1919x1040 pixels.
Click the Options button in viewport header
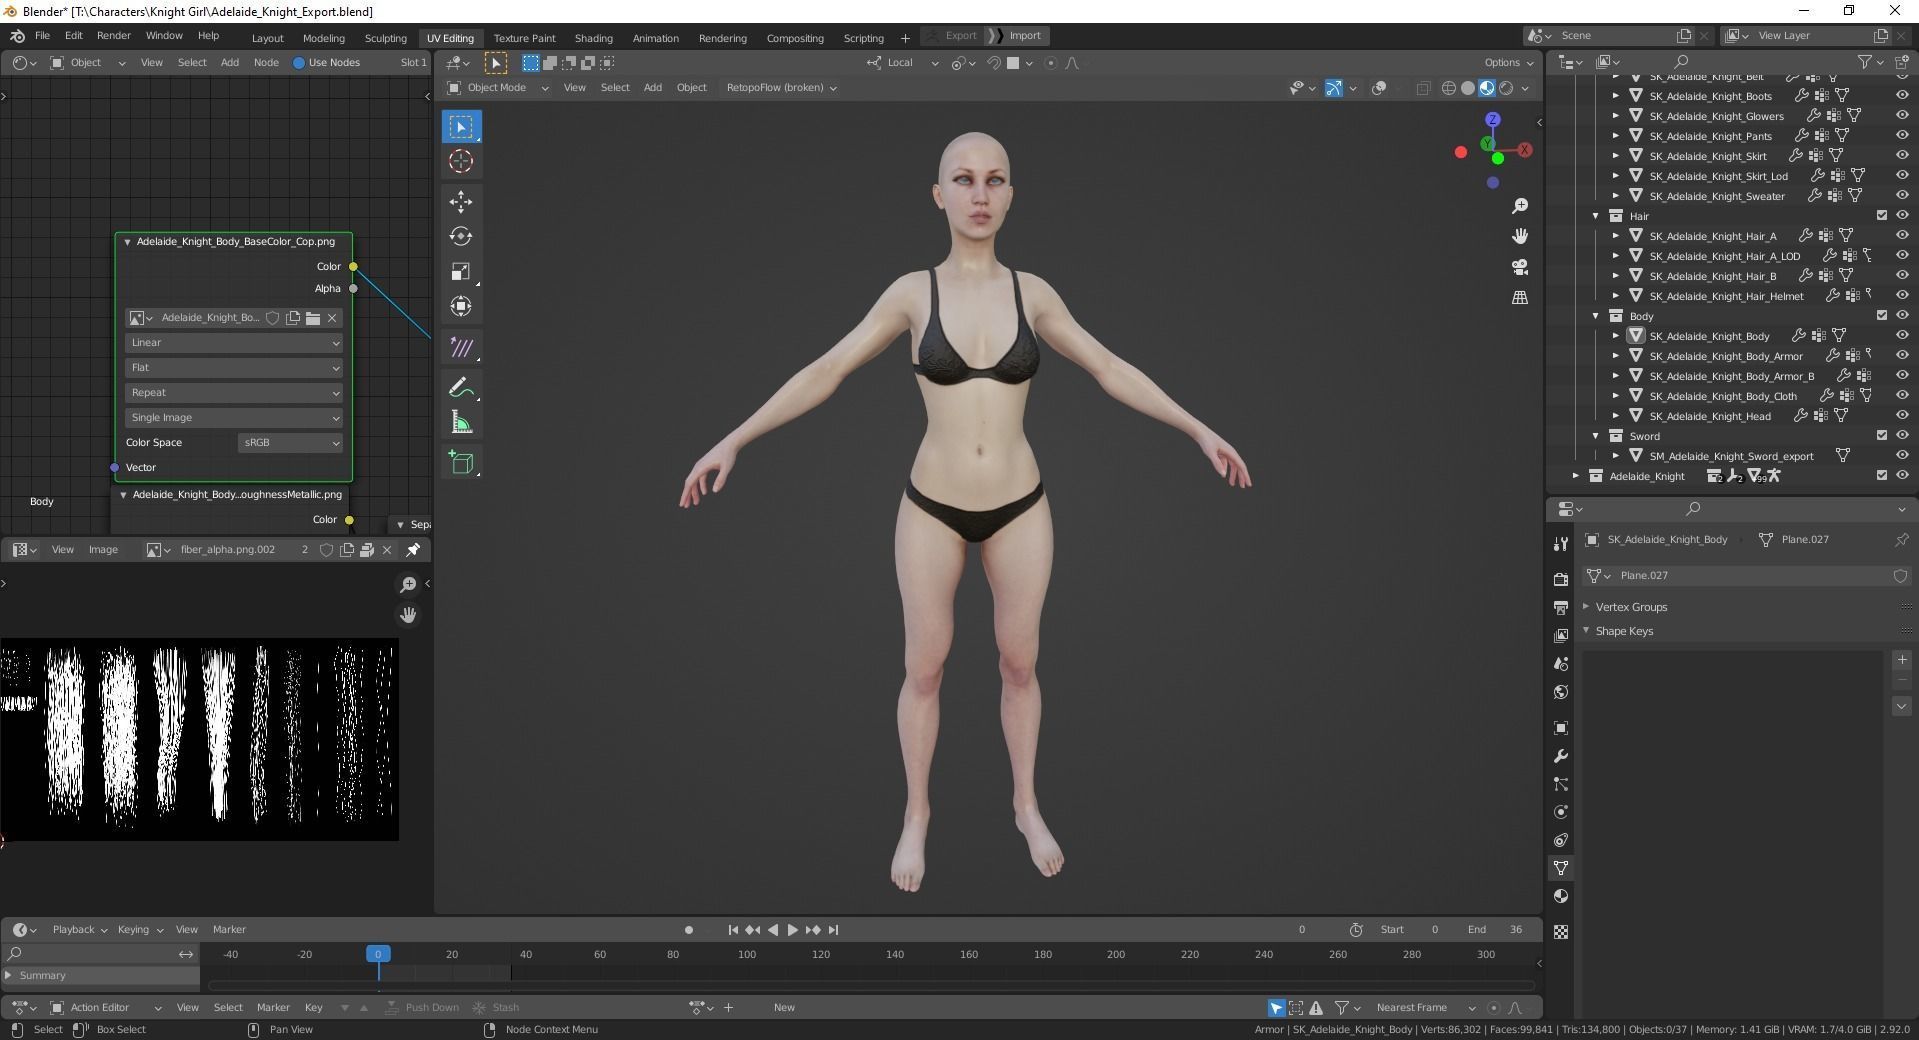[1509, 62]
